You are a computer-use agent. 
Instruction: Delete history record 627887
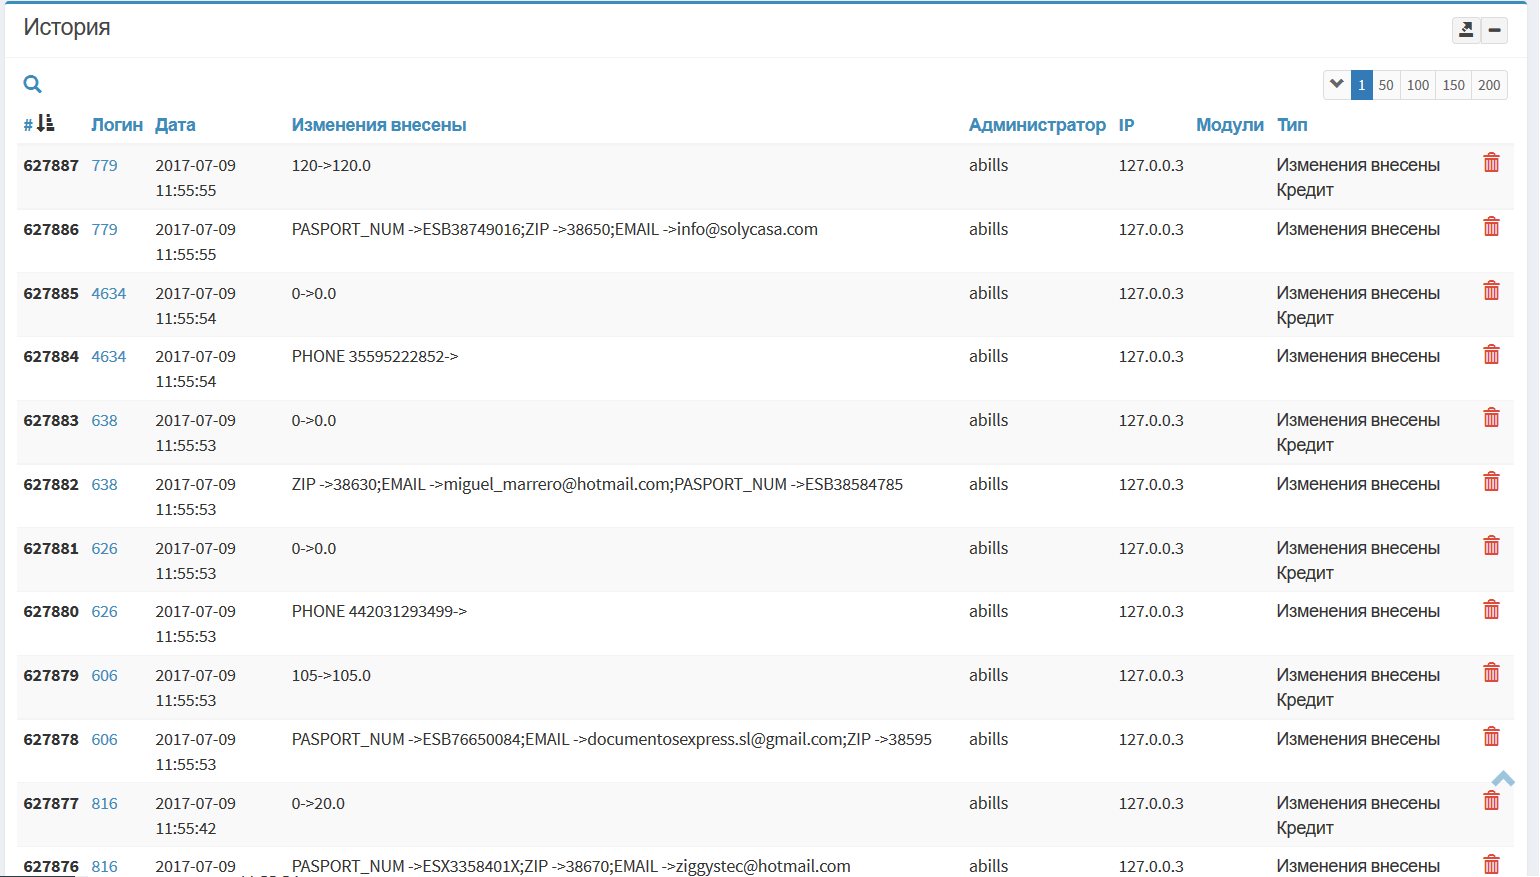1491,163
